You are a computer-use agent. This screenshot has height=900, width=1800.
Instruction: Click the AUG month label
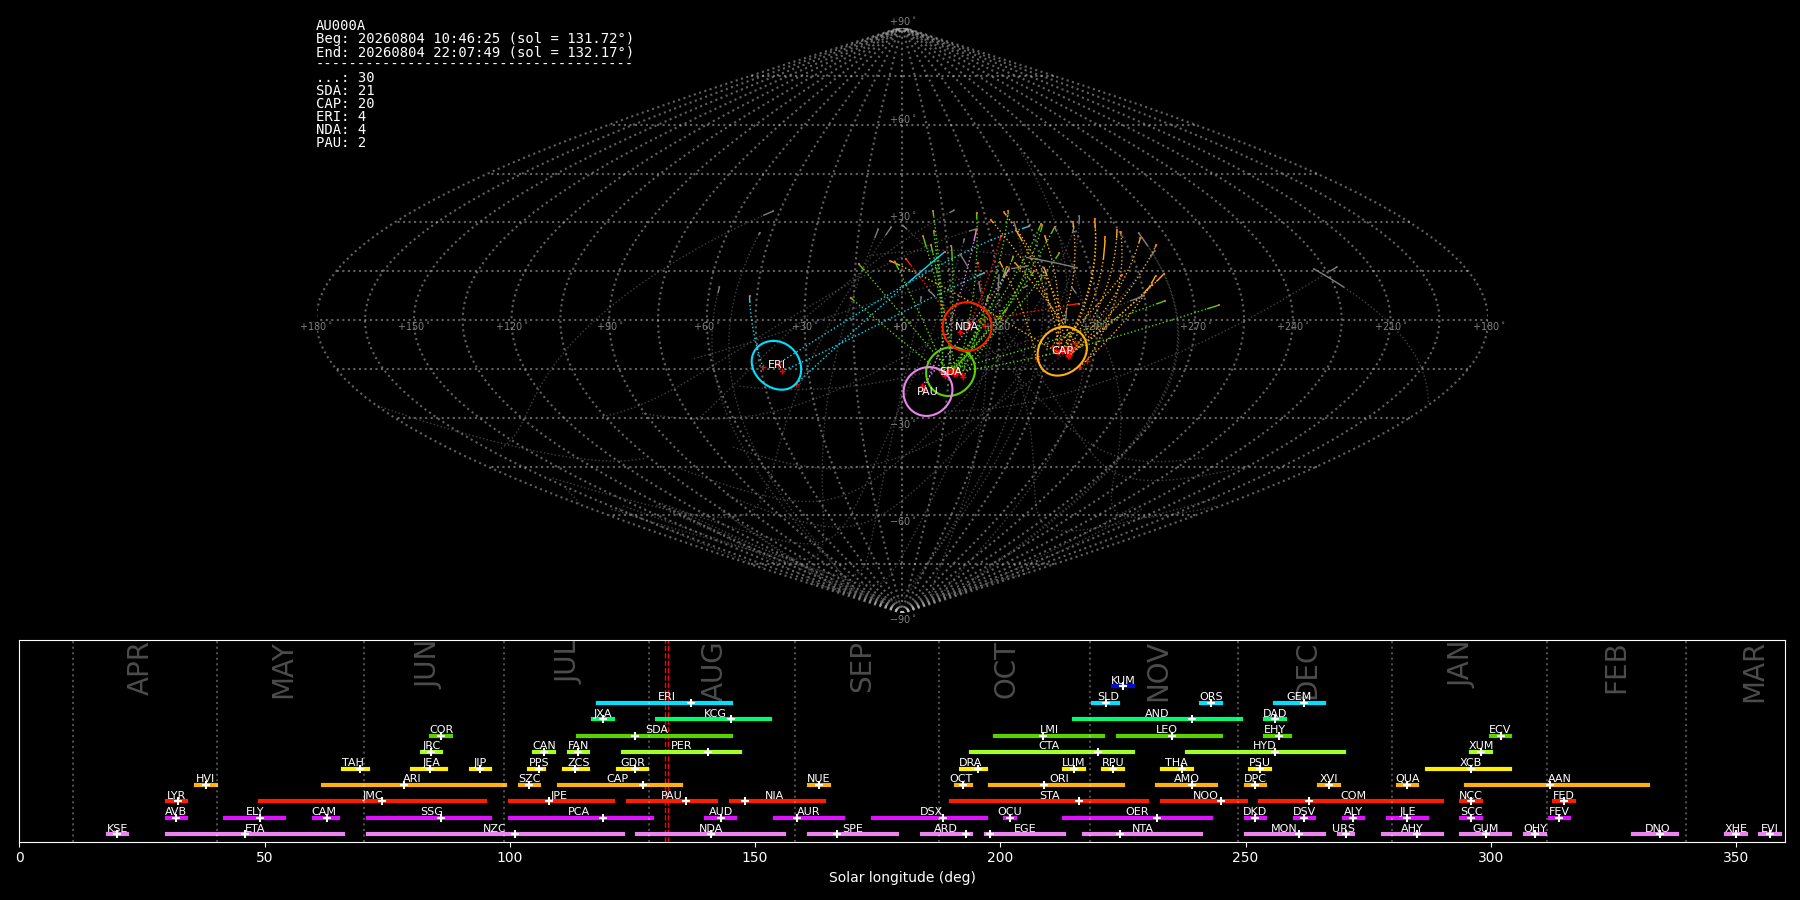(x=712, y=670)
